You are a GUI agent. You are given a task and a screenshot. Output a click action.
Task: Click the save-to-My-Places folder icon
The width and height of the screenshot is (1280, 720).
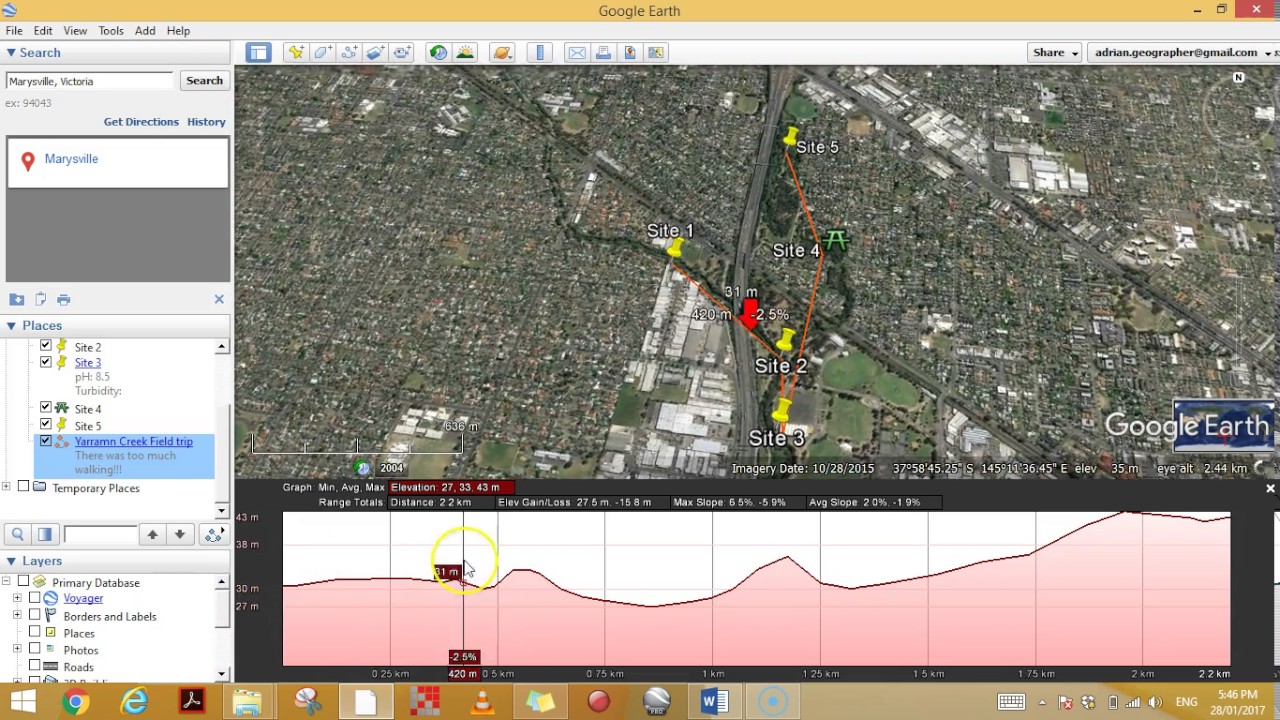click(17, 299)
